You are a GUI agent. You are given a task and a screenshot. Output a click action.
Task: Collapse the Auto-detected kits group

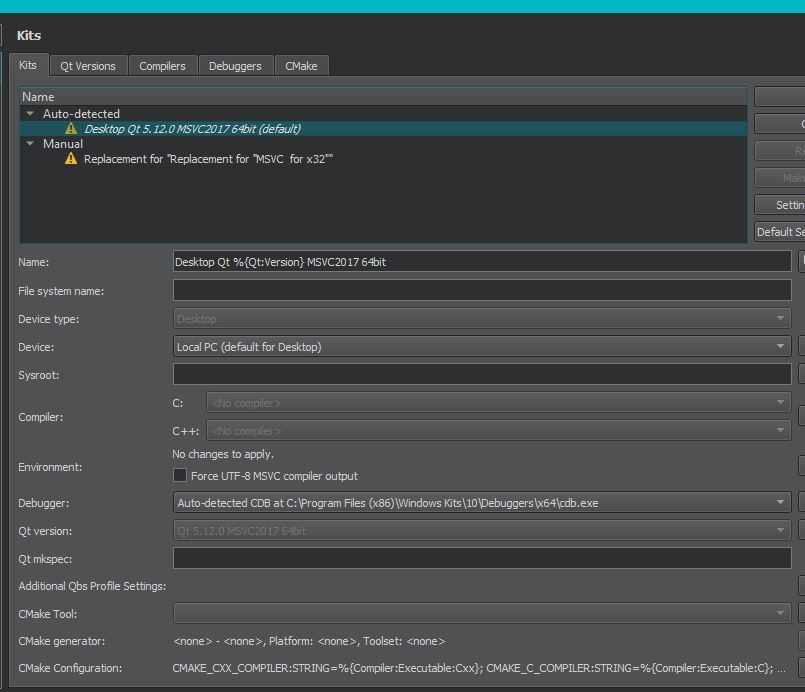tap(30, 113)
